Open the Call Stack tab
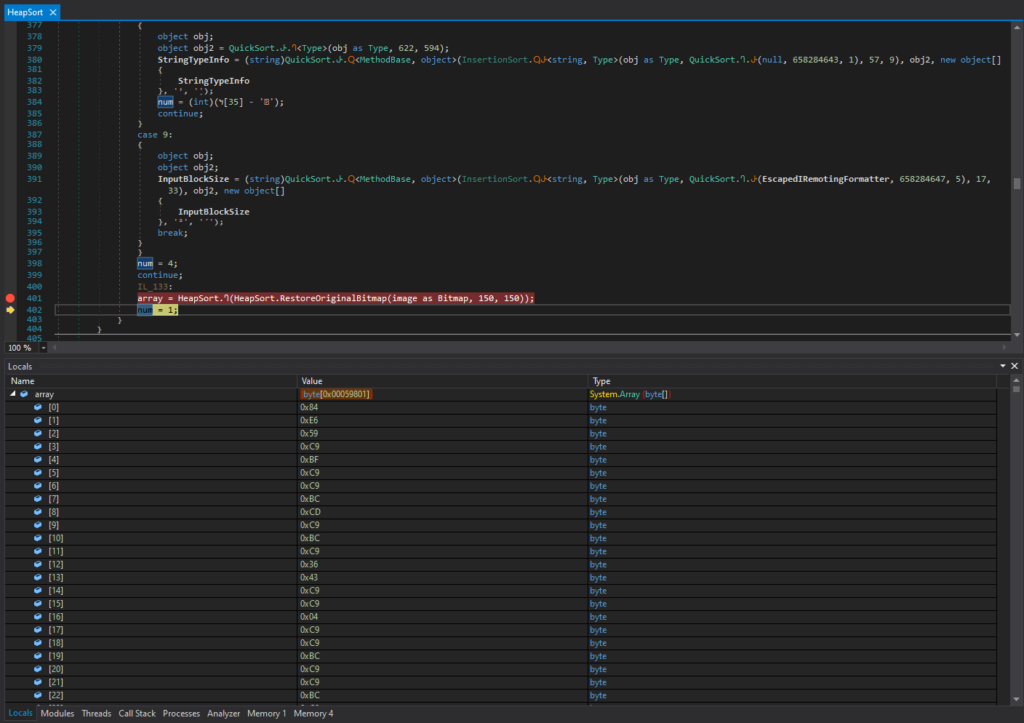The image size is (1024, 723). [x=137, y=713]
